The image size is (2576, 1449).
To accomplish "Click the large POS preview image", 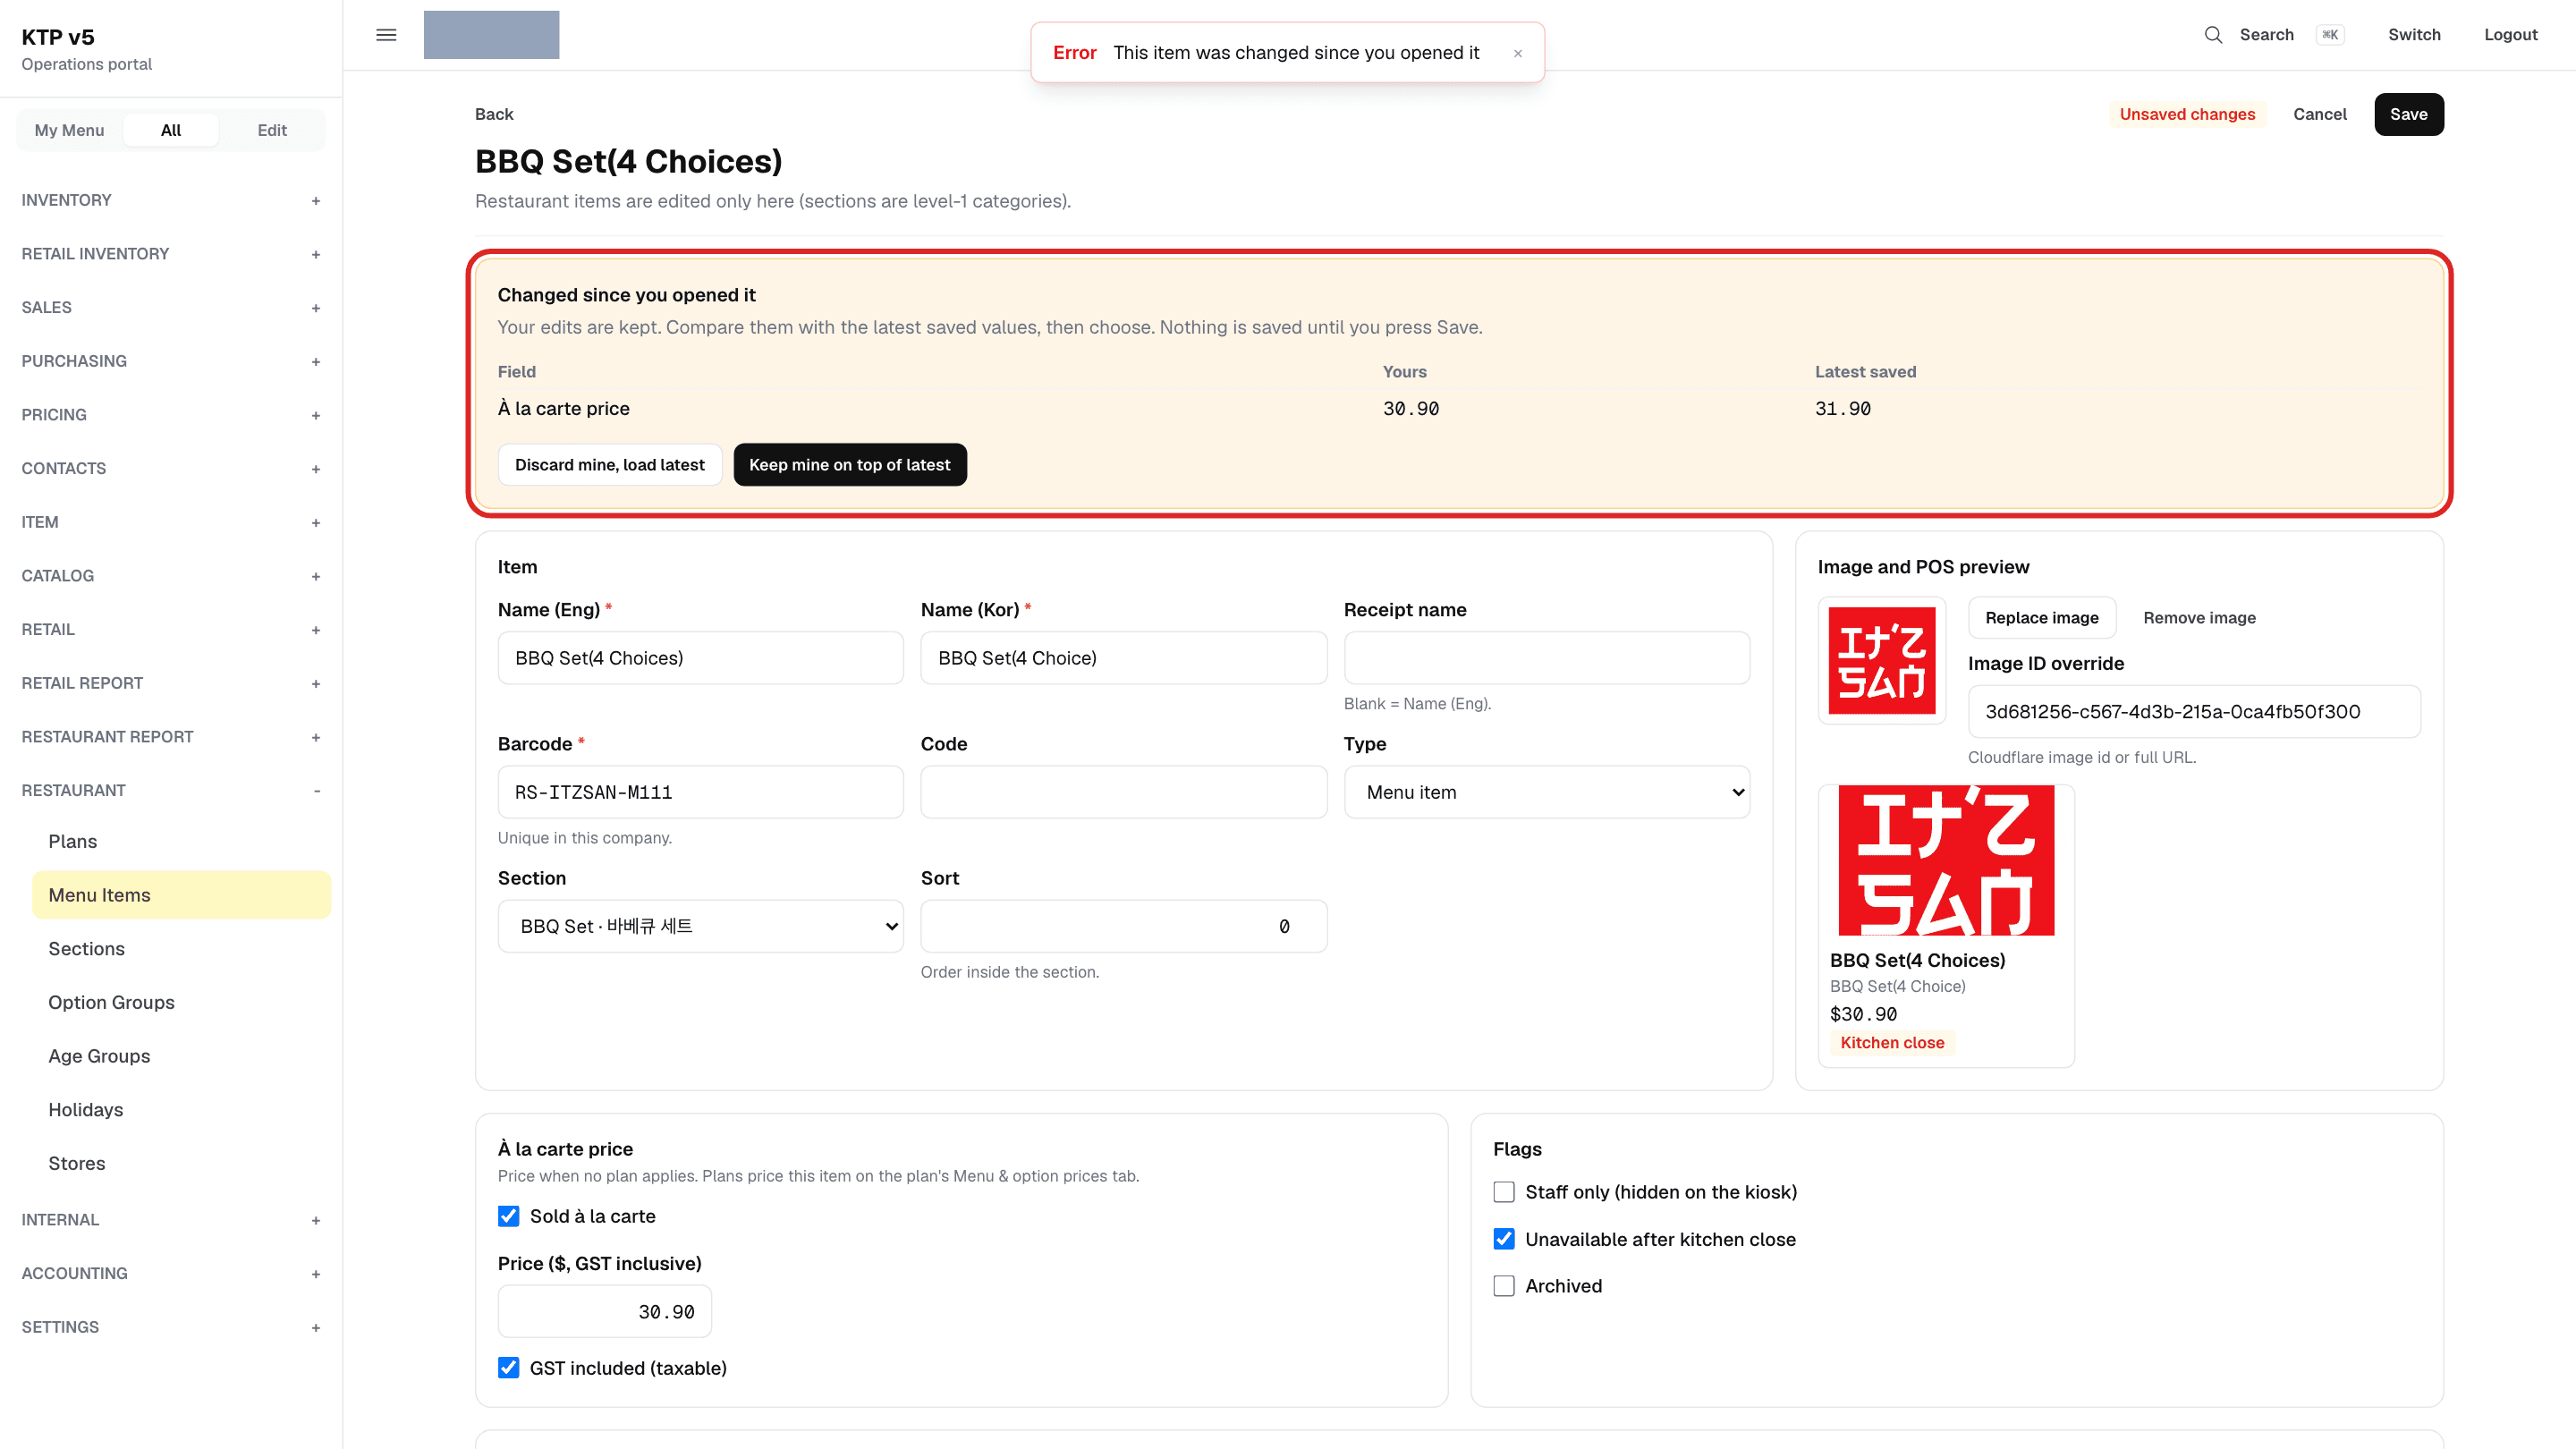I will pos(1946,860).
